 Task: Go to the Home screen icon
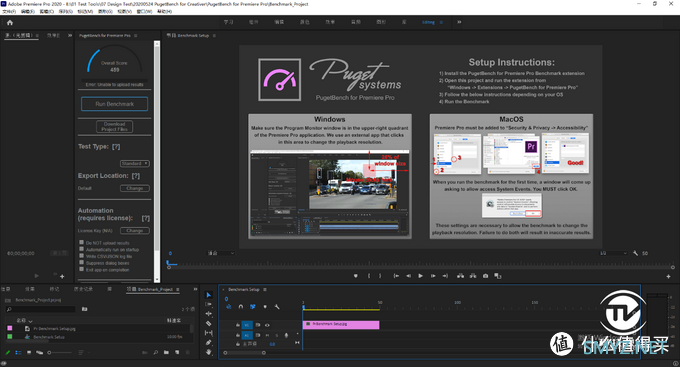tap(10, 23)
